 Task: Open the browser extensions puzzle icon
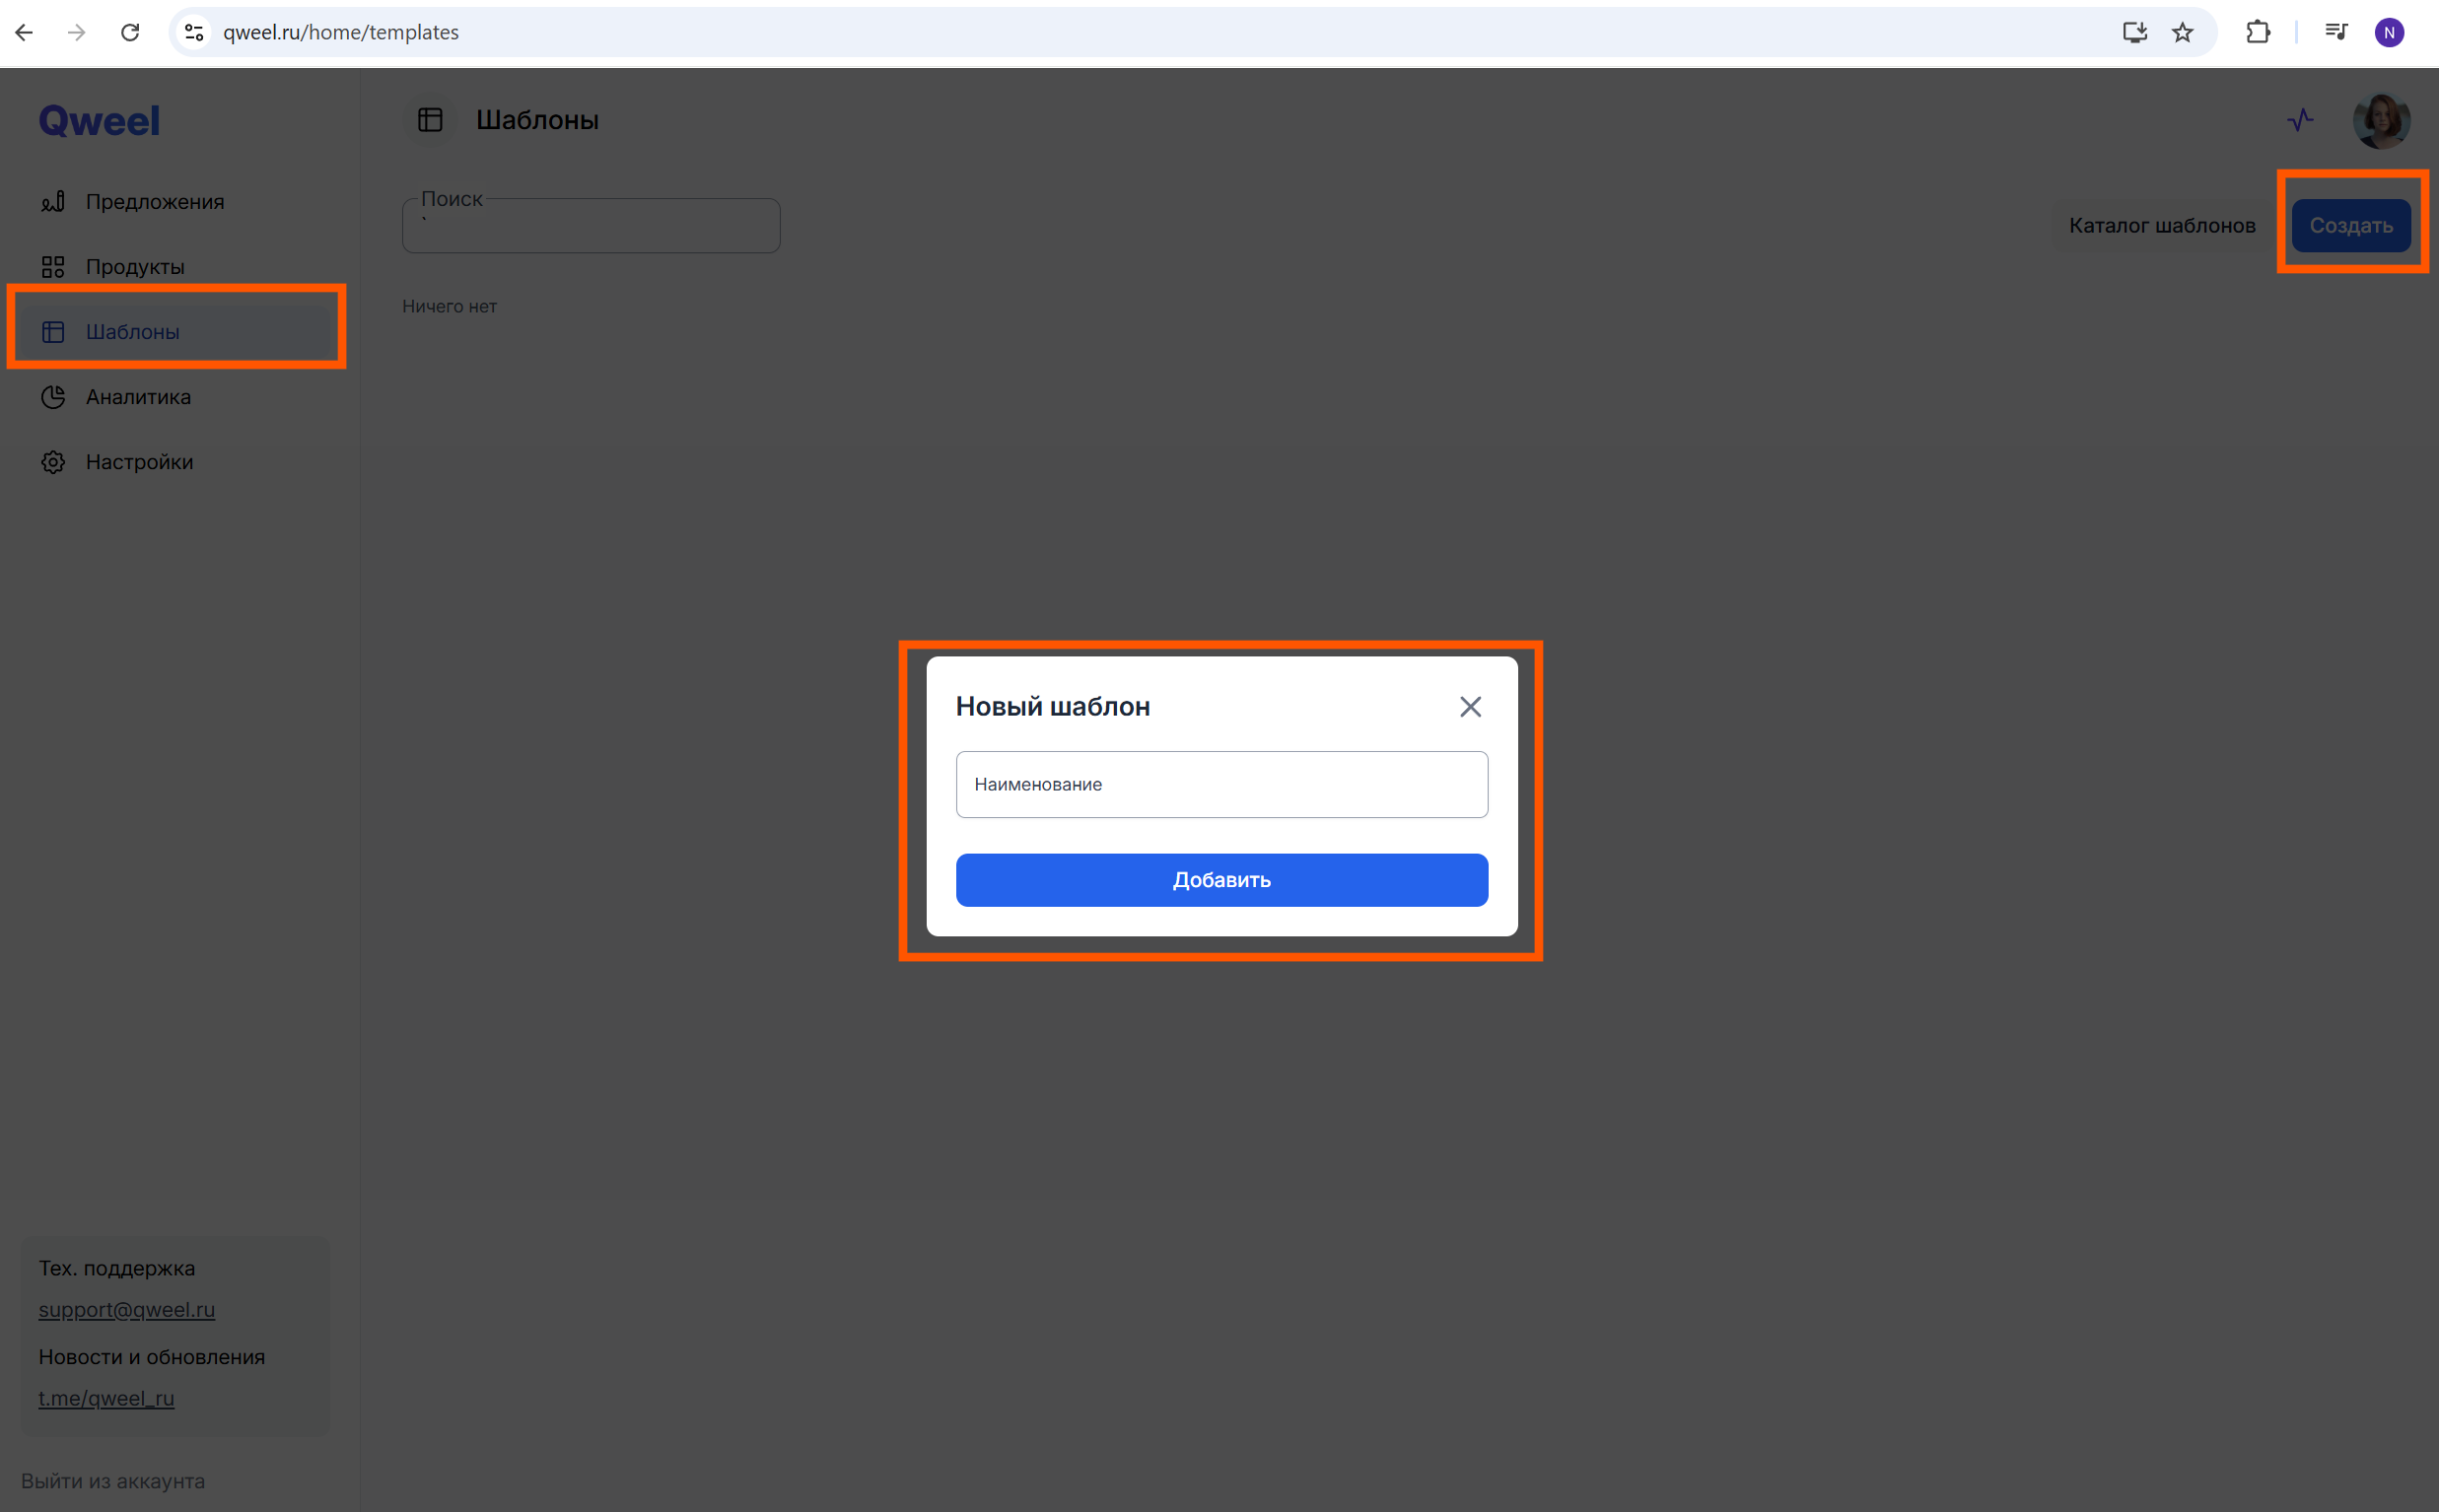[2257, 33]
